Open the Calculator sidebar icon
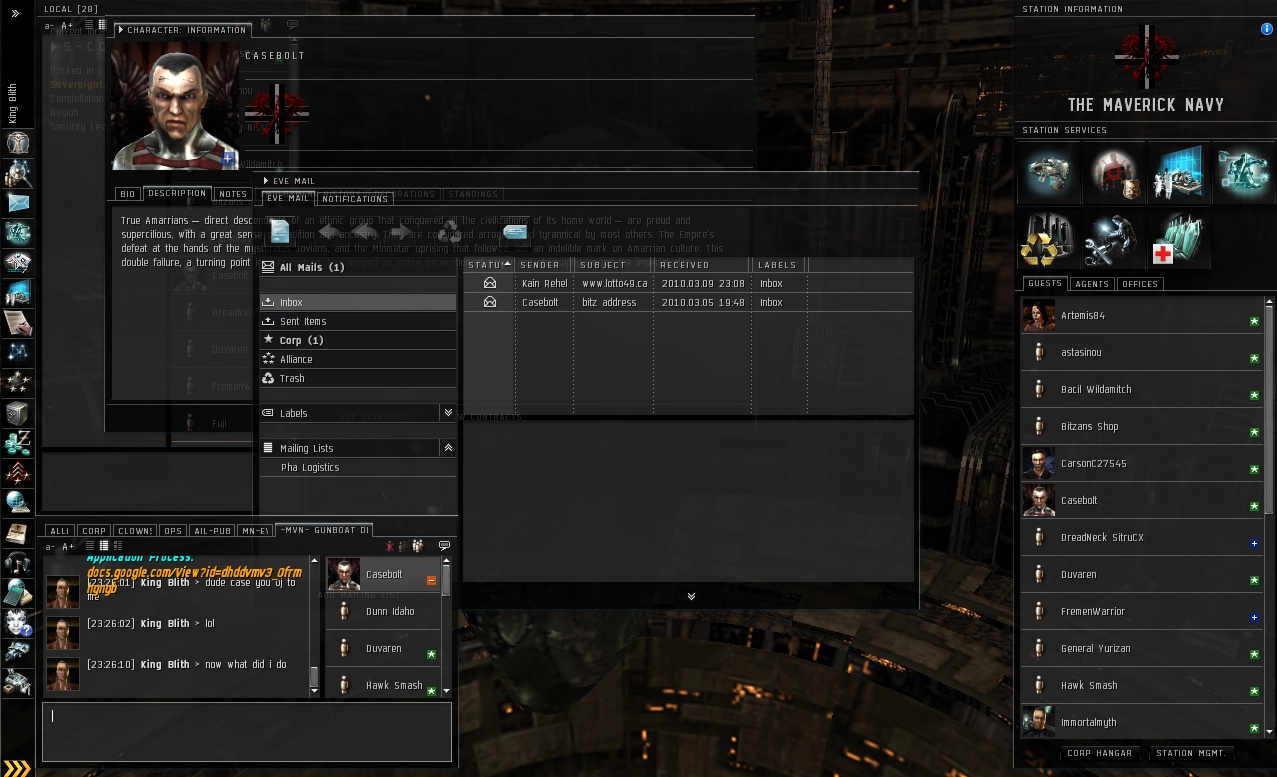This screenshot has height=777, width=1277. pos(17,593)
